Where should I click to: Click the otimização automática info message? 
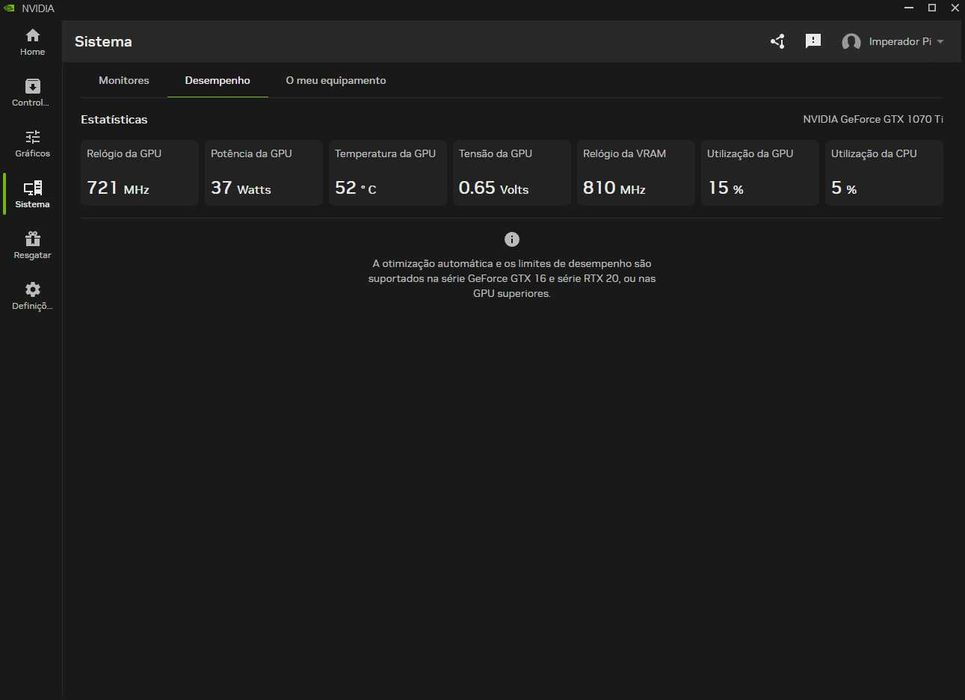(x=511, y=278)
